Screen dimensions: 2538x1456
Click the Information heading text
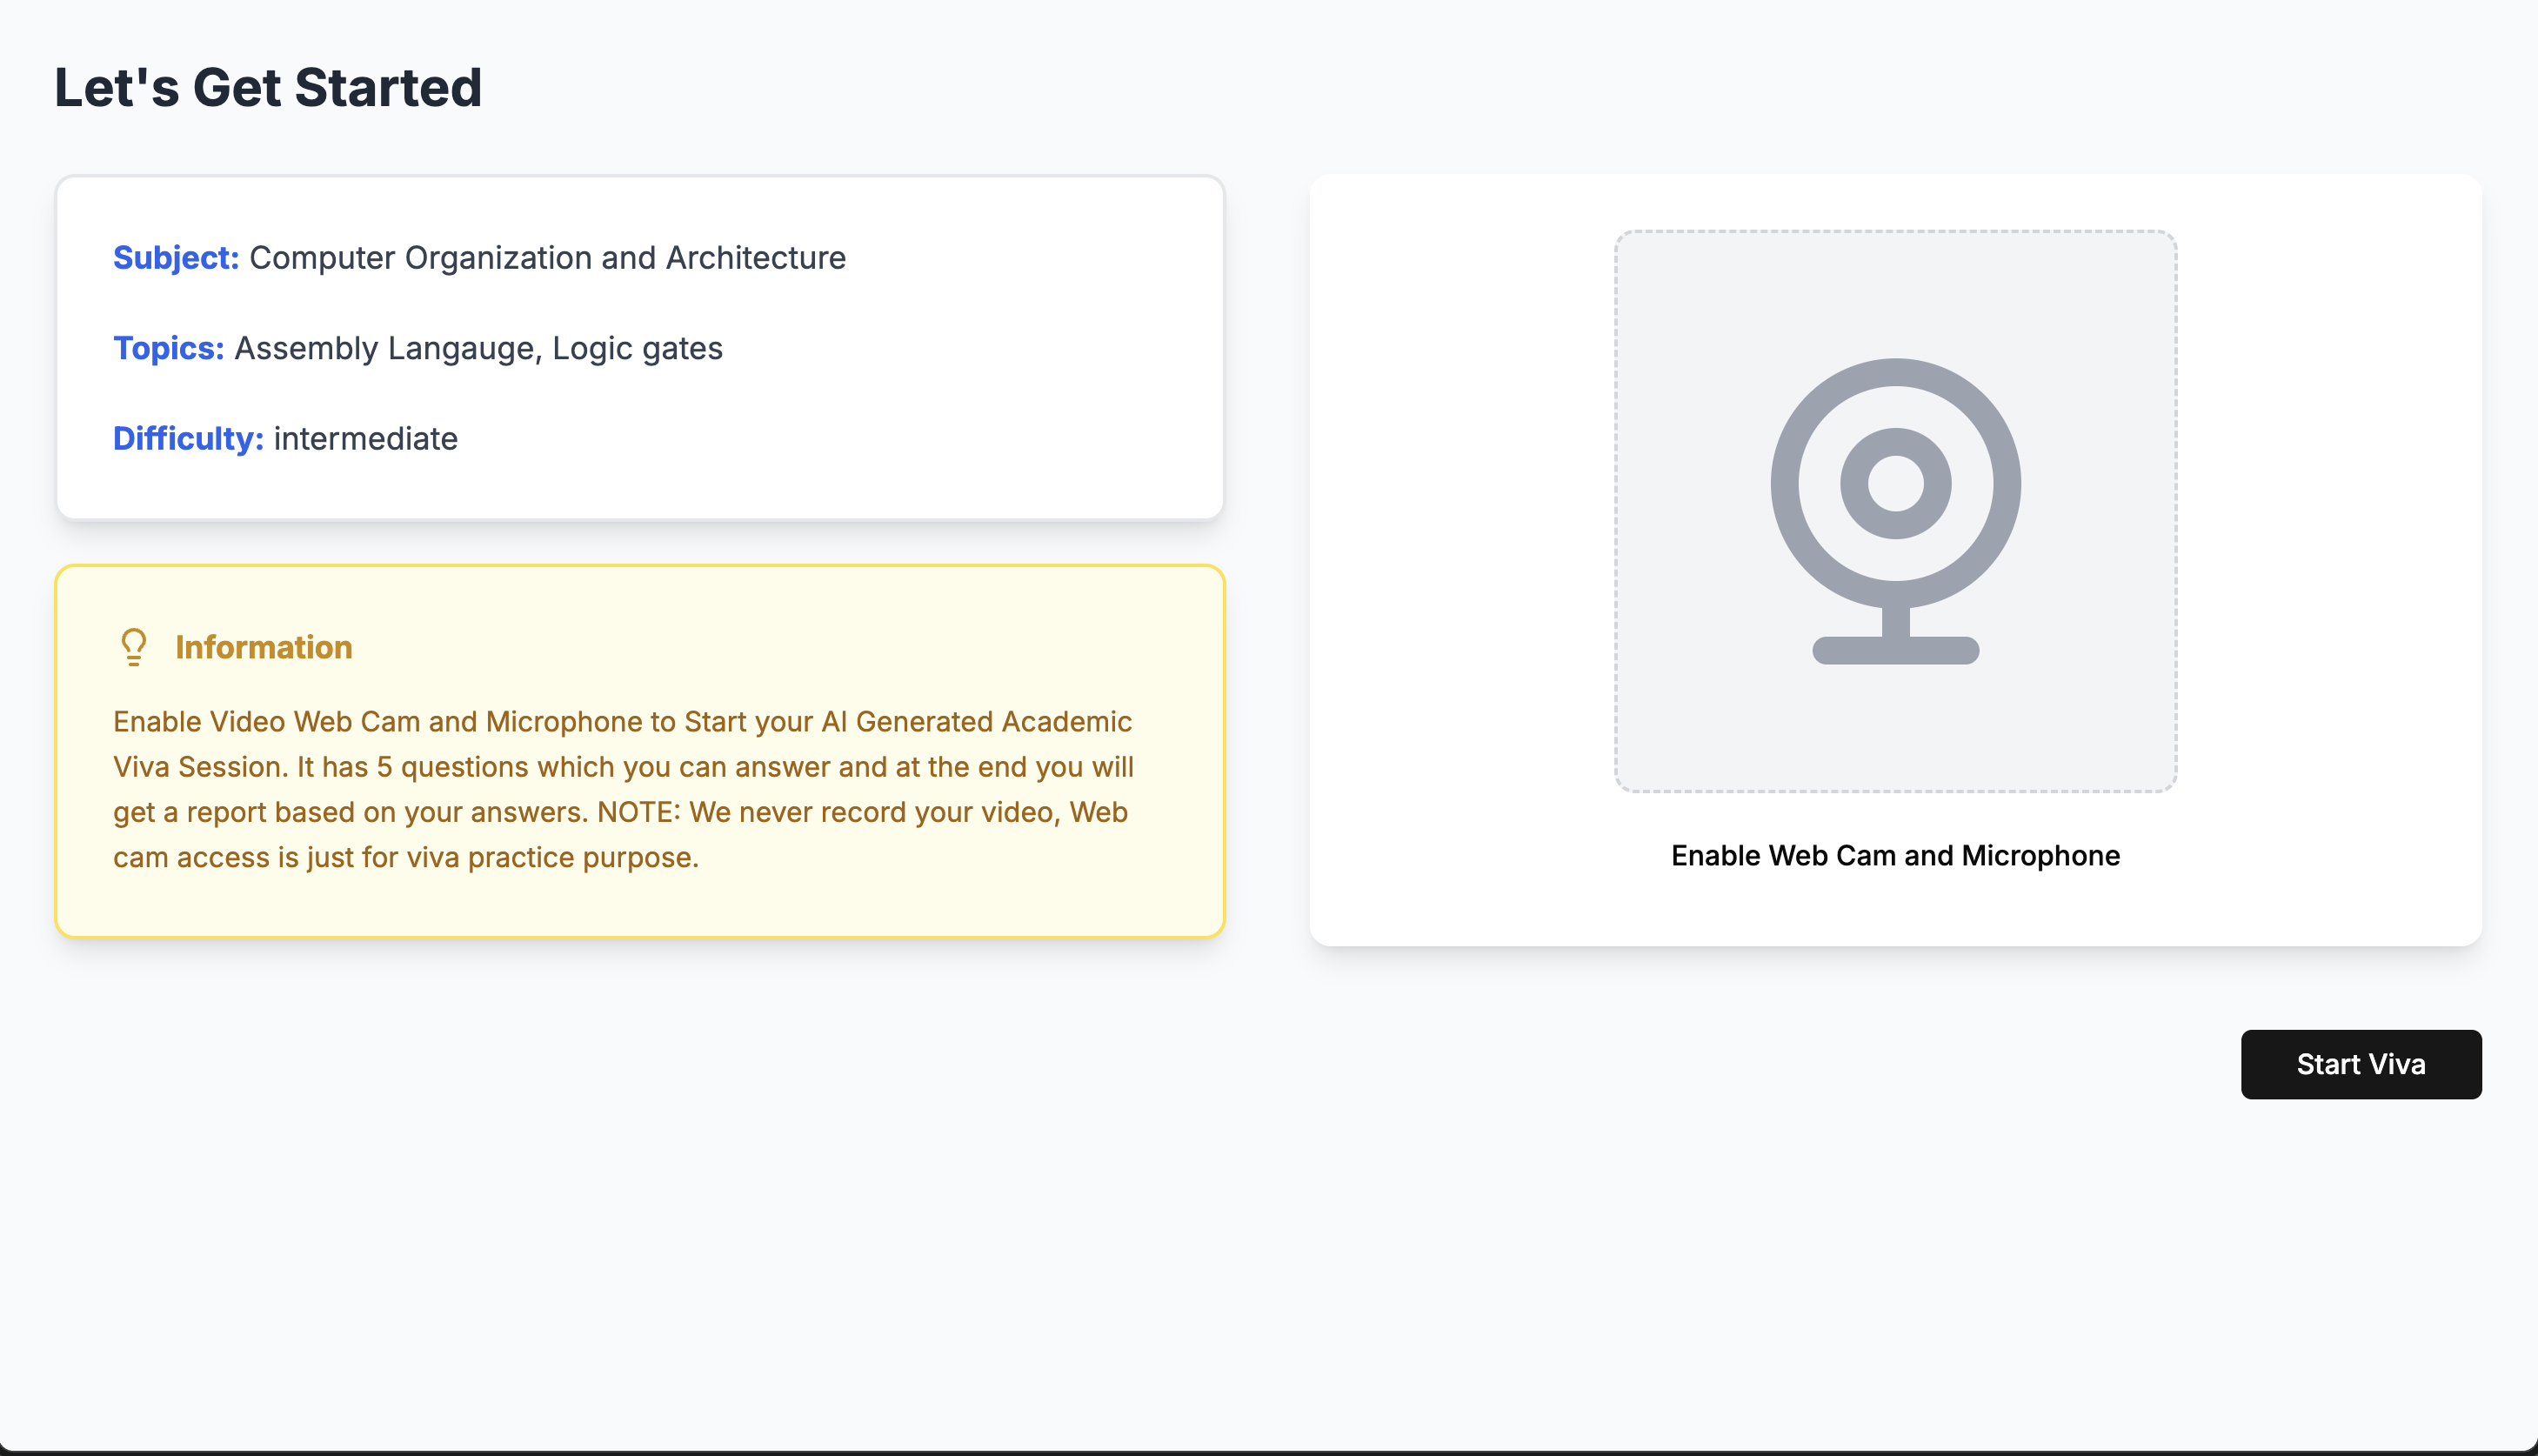point(264,648)
